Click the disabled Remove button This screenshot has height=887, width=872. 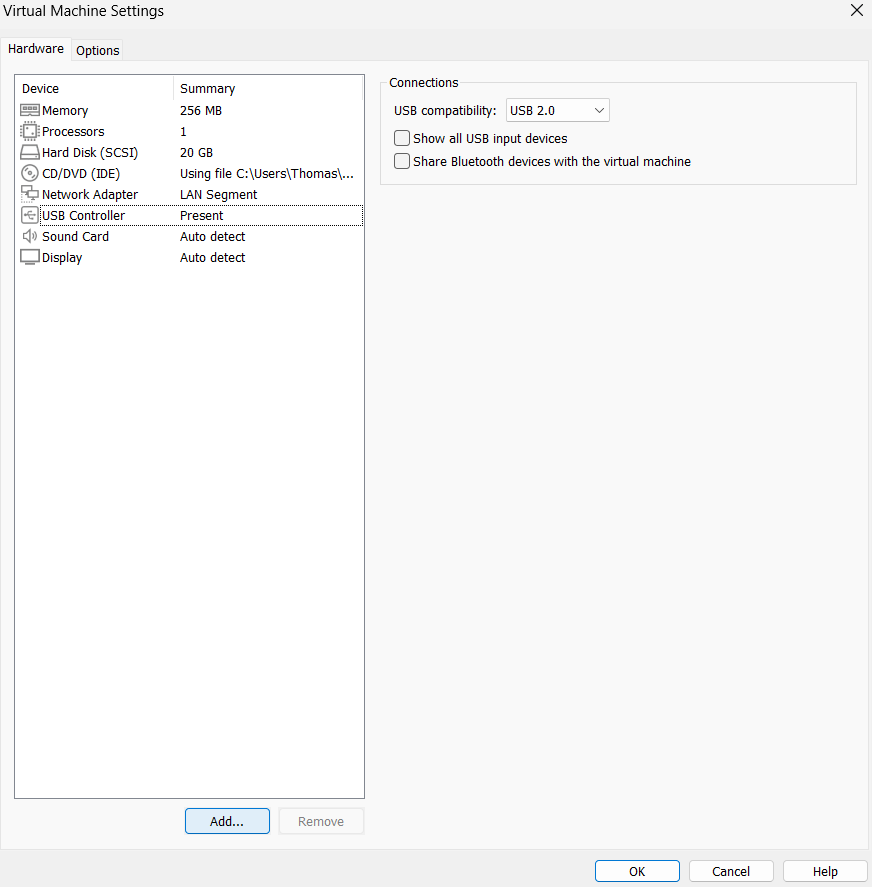pos(321,821)
